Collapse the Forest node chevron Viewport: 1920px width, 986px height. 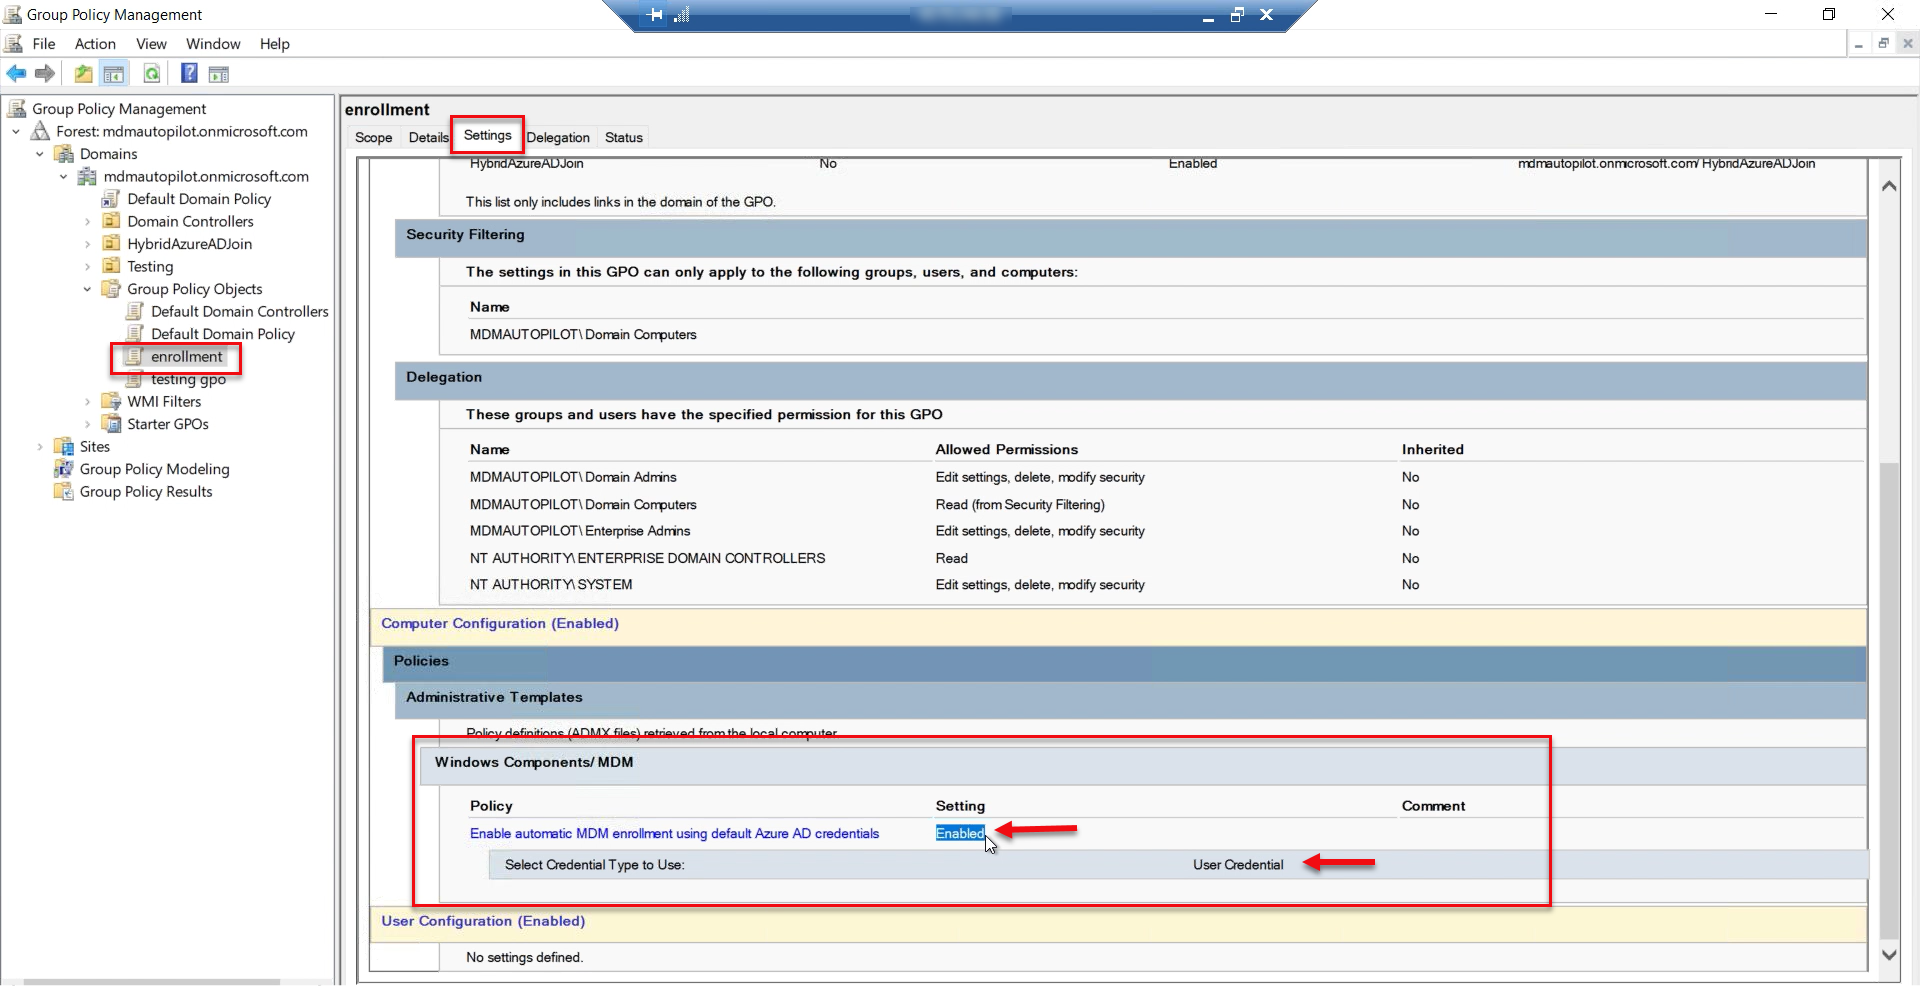click(16, 131)
